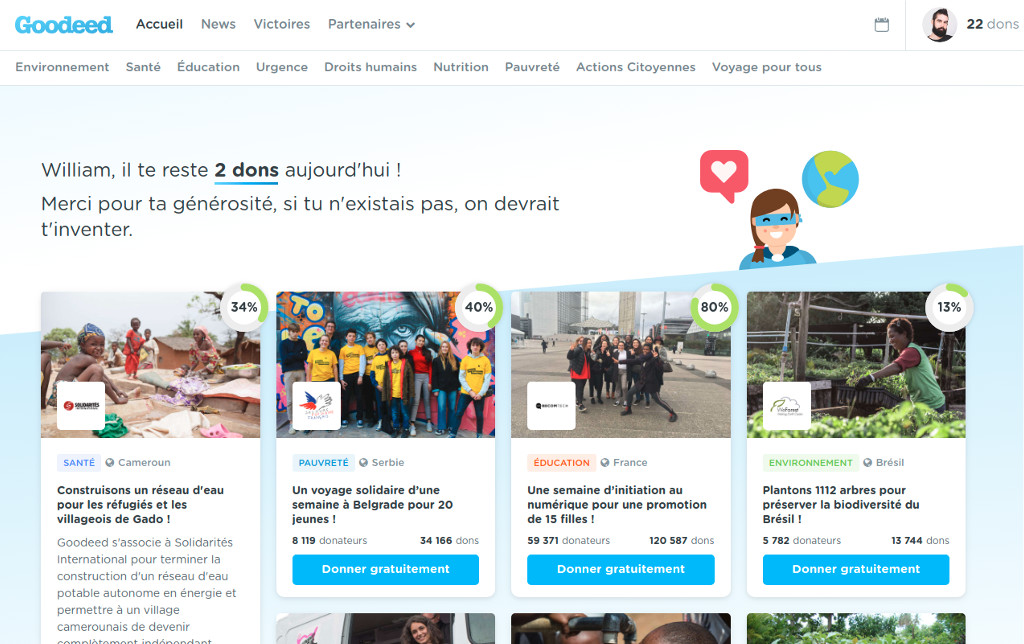Viewport: 1024px width, 644px height.
Task: Click the Éducation tag on France card
Action: 561,462
